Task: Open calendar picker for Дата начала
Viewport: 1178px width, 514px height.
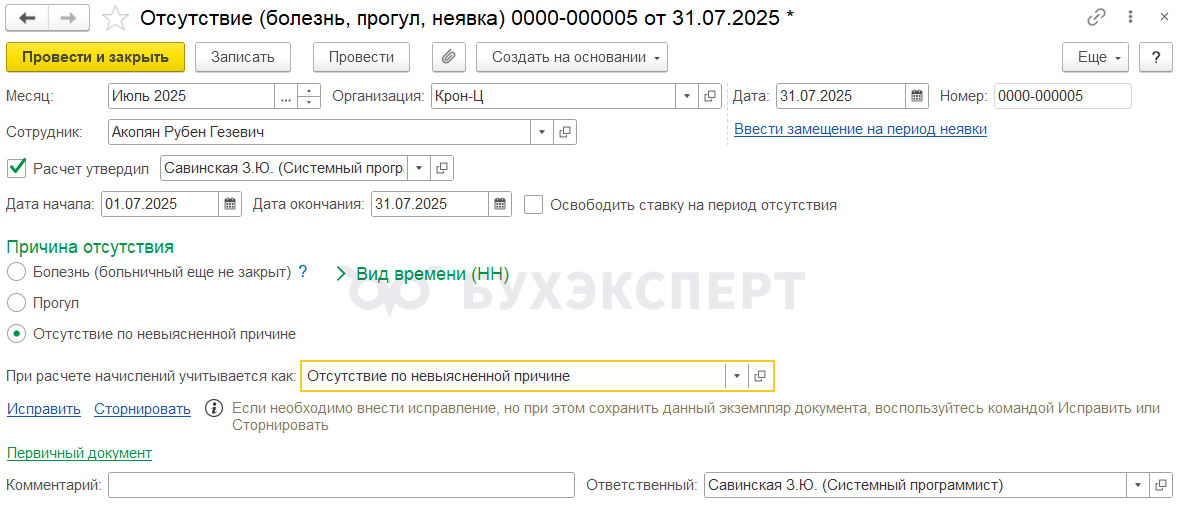Action: pyautogui.click(x=231, y=204)
